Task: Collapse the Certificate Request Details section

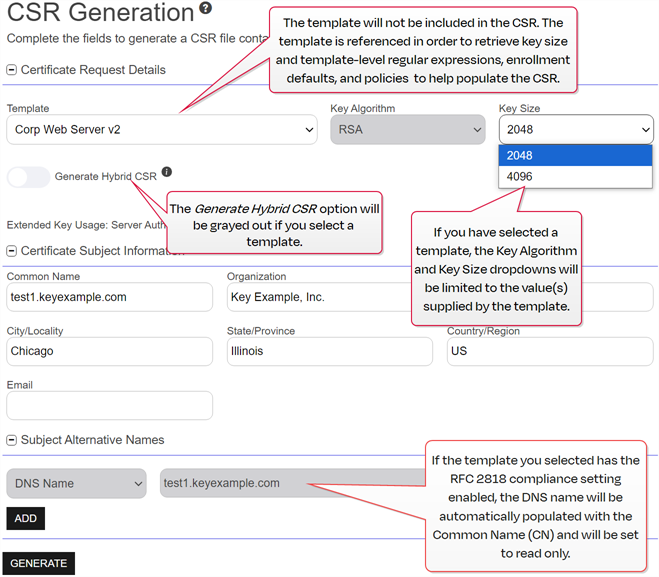Action: tap(11, 70)
